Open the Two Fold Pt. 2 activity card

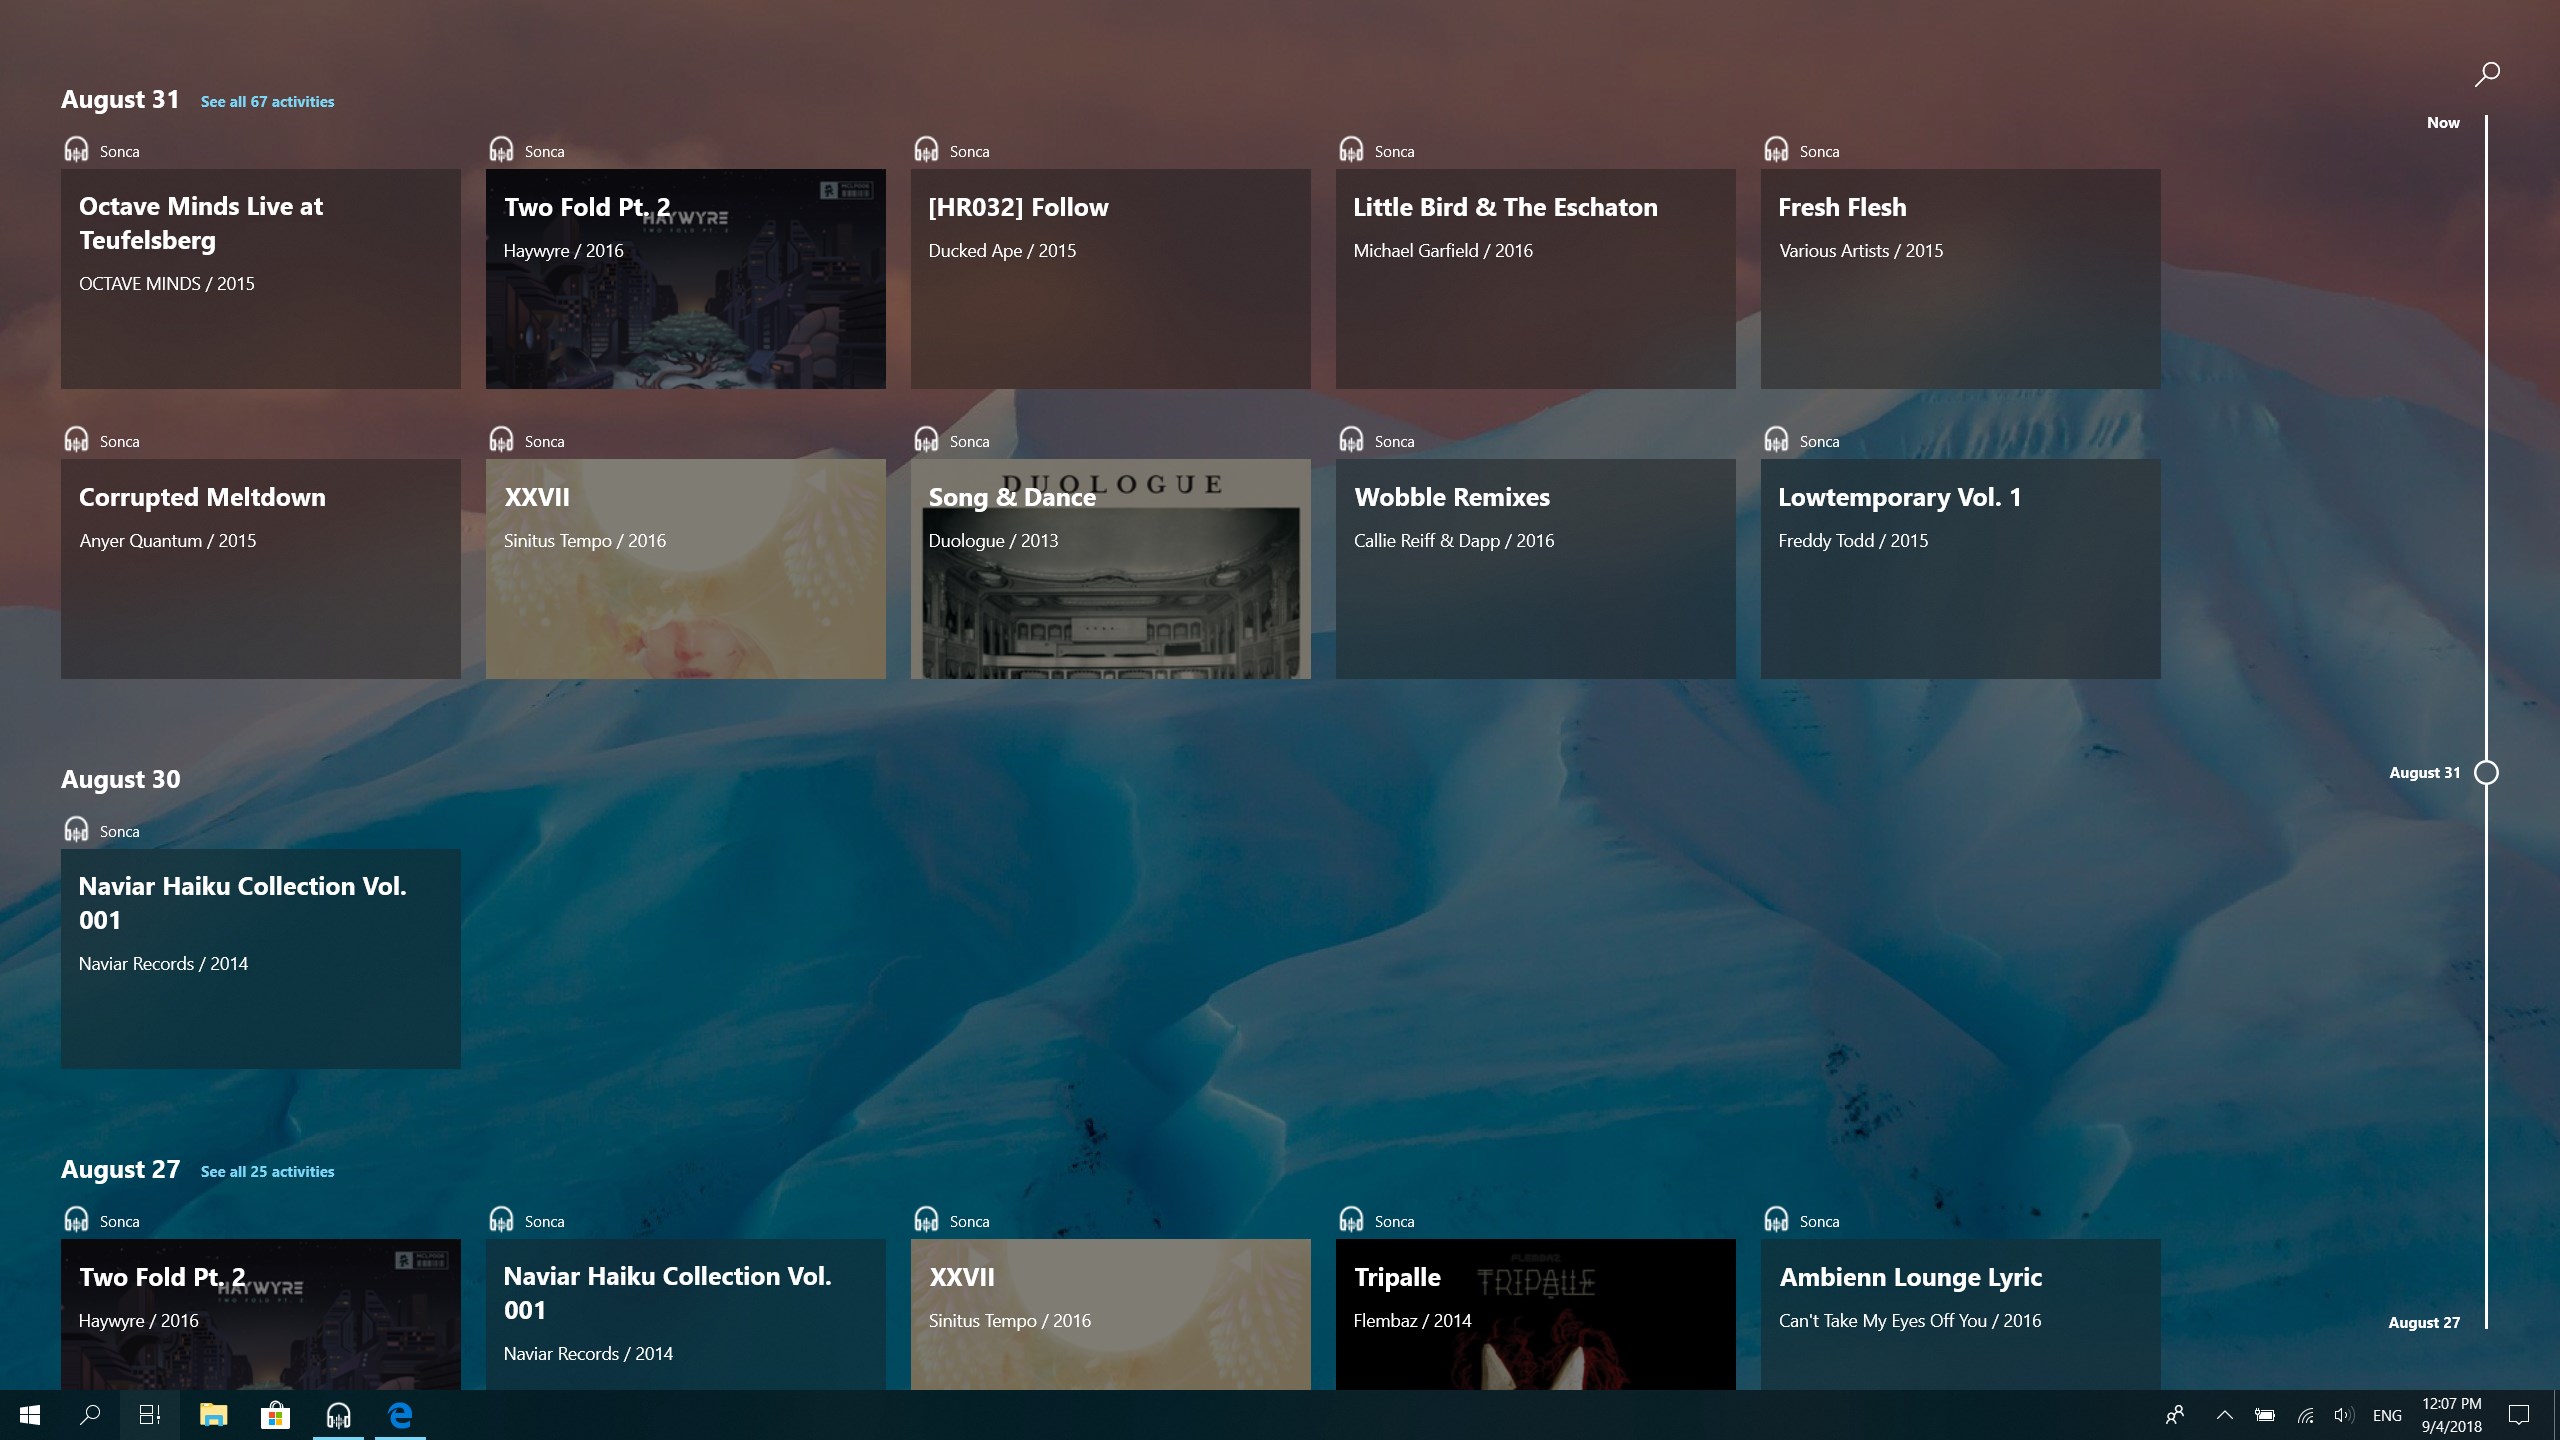pyautogui.click(x=685, y=279)
